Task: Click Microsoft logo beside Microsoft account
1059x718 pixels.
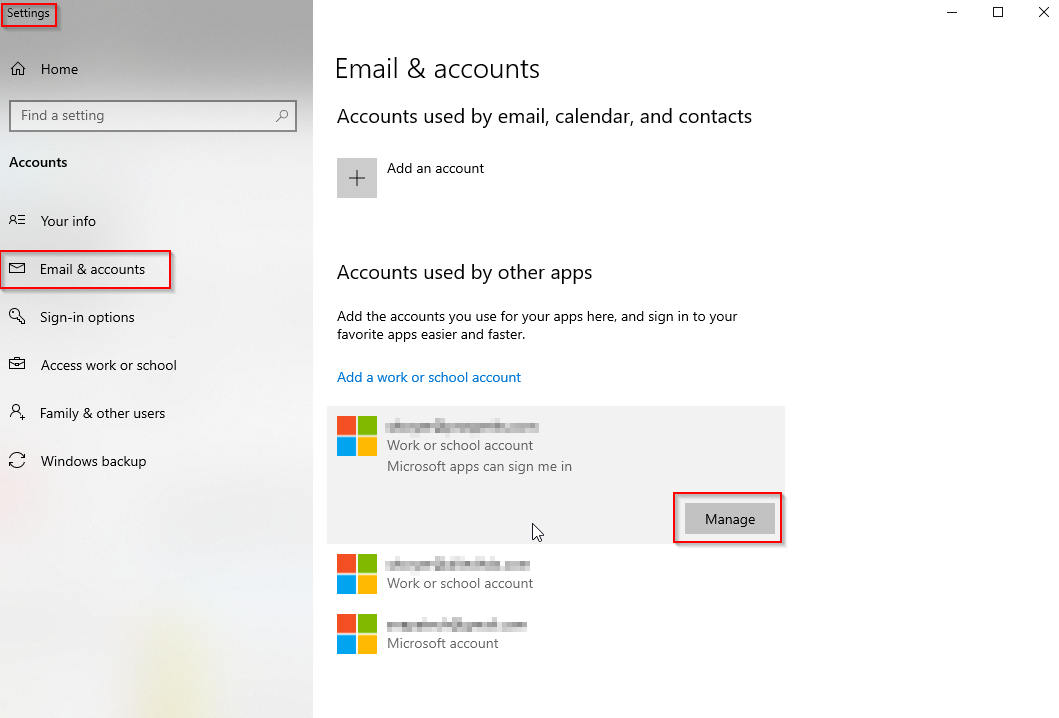Action: [x=357, y=634]
